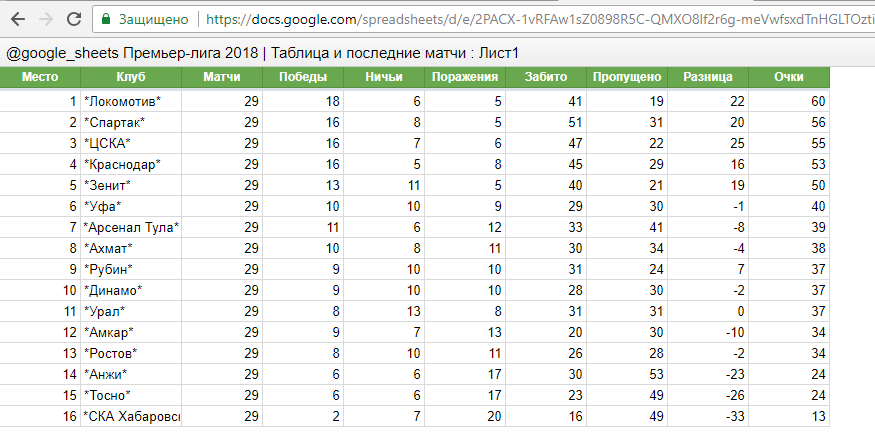Click Арсенал Тула's goal difference -8
This screenshot has height=445, width=875.
708,227
